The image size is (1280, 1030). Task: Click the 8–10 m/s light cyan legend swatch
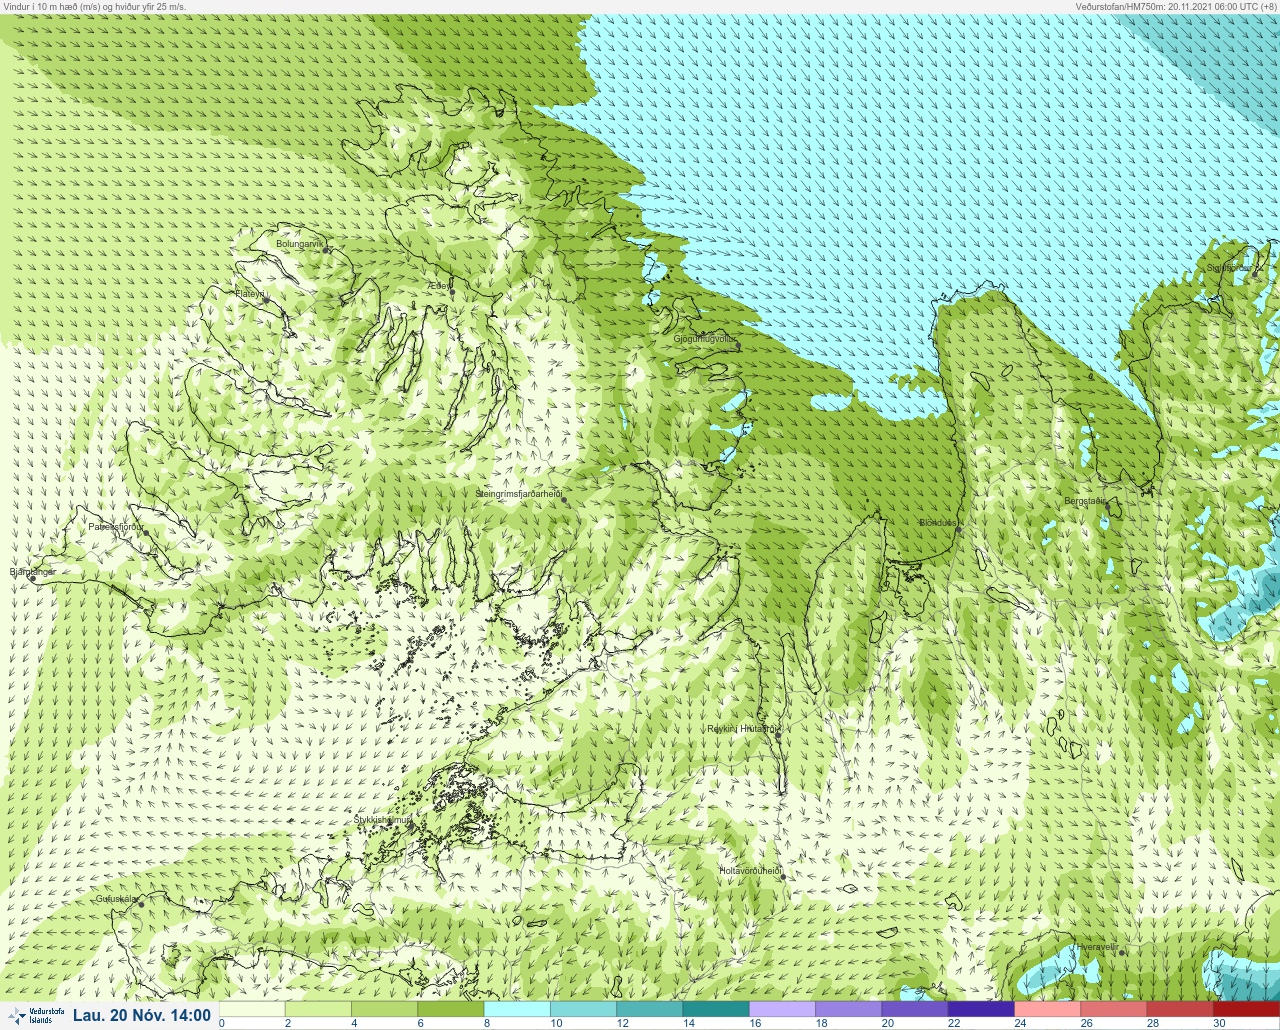click(517, 1009)
